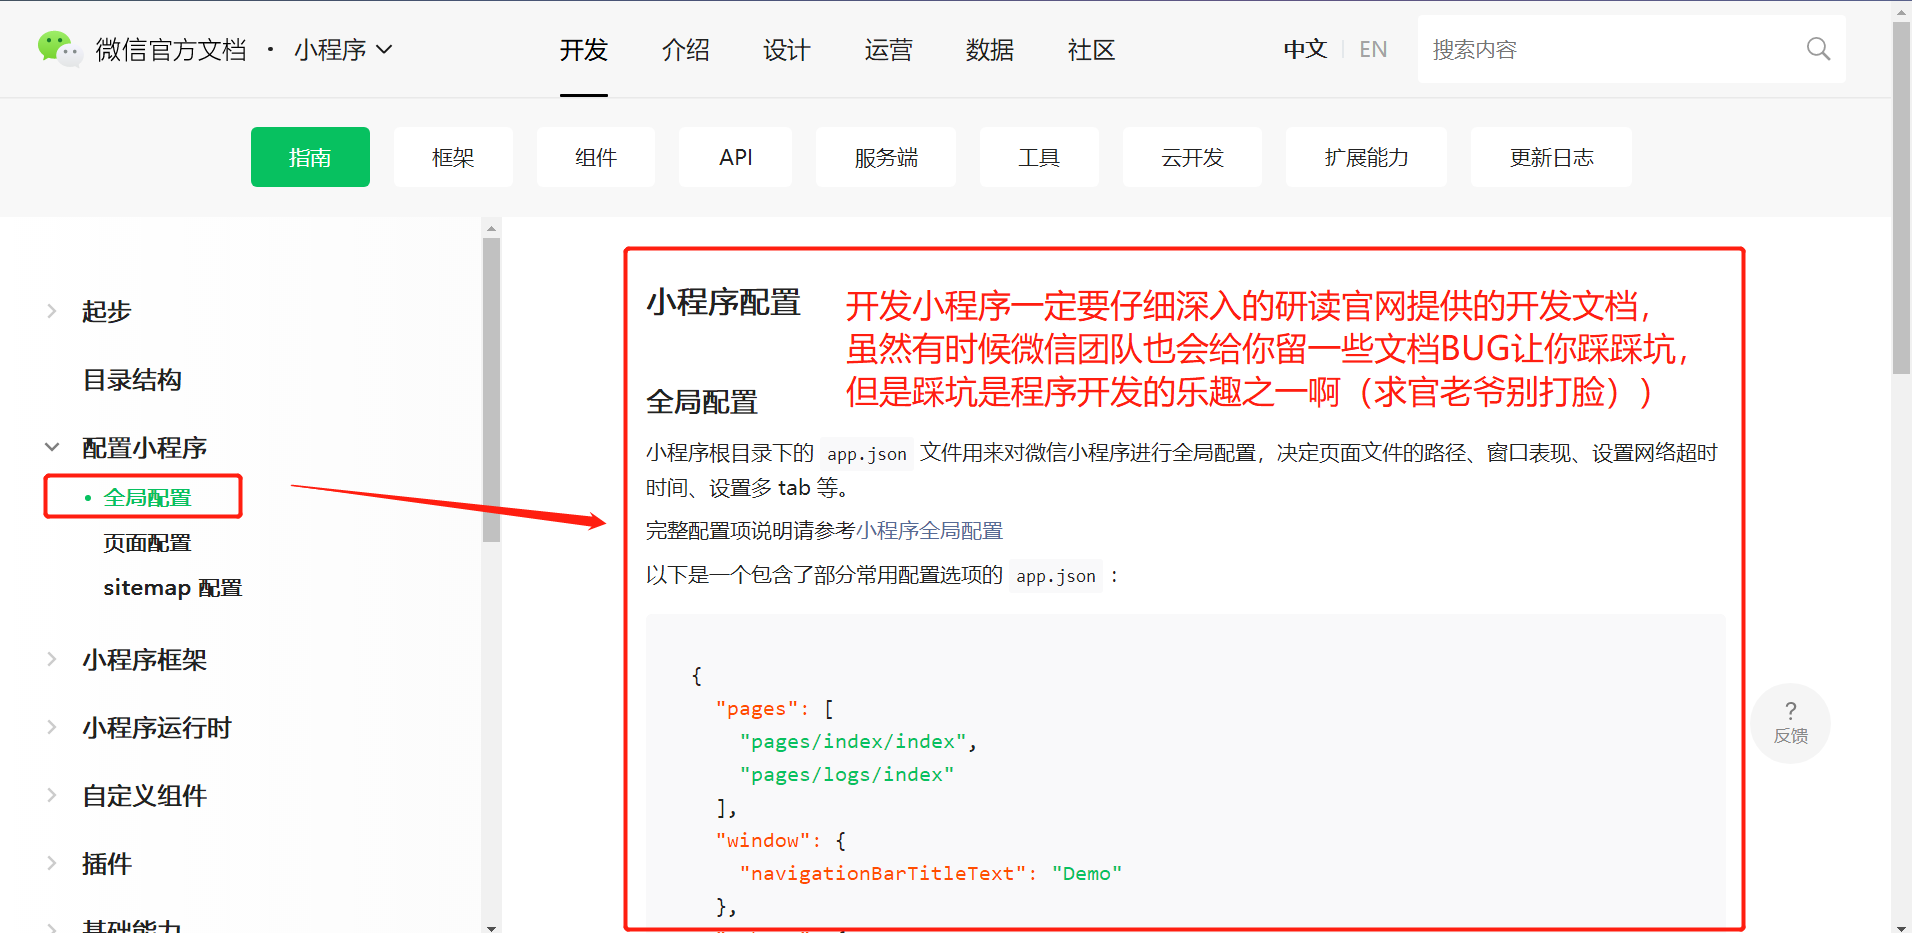Expand the 插件 sidebar section
The image size is (1912, 933).
pyautogui.click(x=52, y=863)
